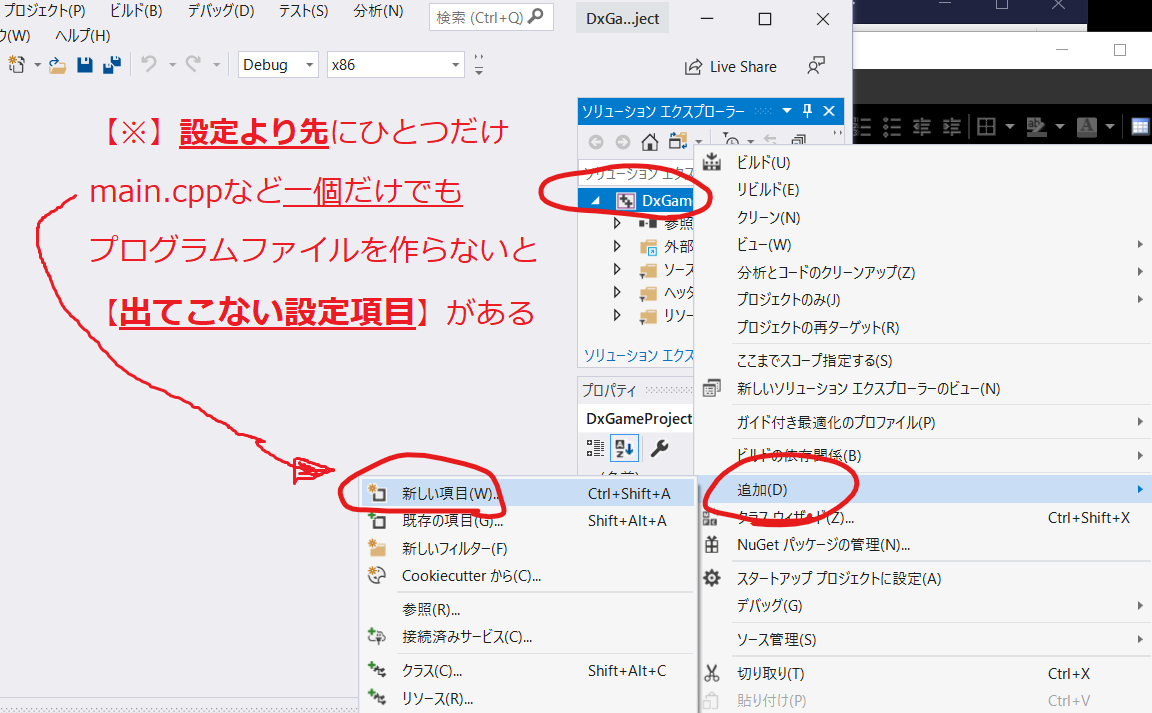Open the デバッグ(D) menu in the menu bar
The width and height of the screenshot is (1152, 713).
[x=220, y=11]
